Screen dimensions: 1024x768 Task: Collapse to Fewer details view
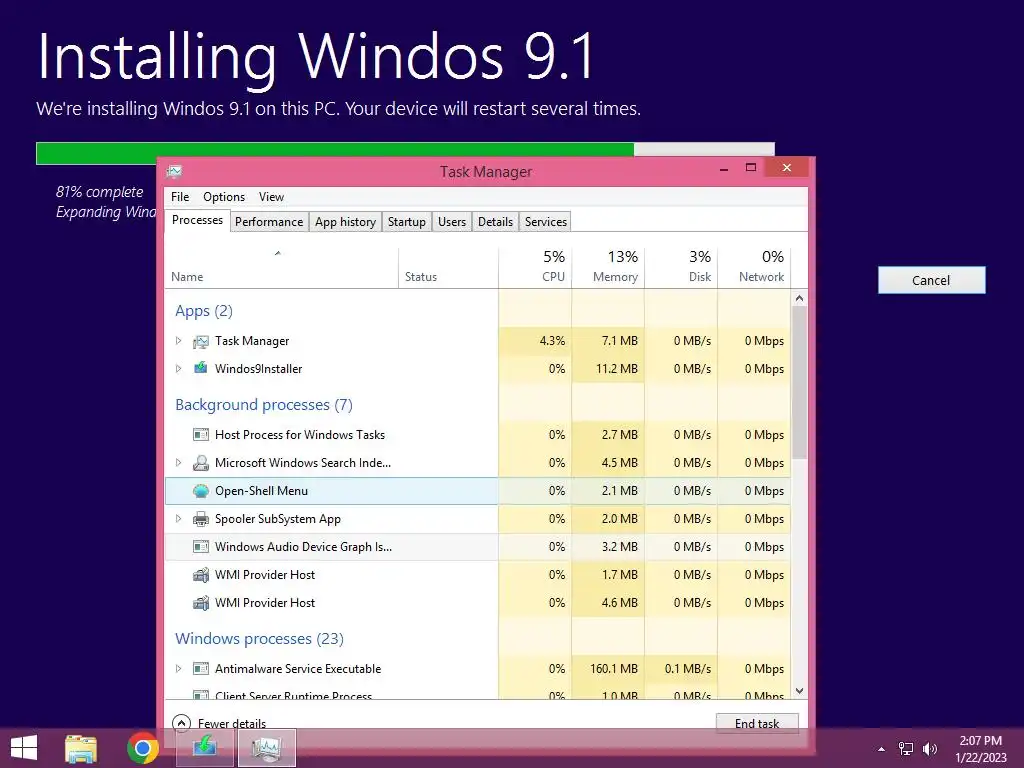[x=219, y=724]
